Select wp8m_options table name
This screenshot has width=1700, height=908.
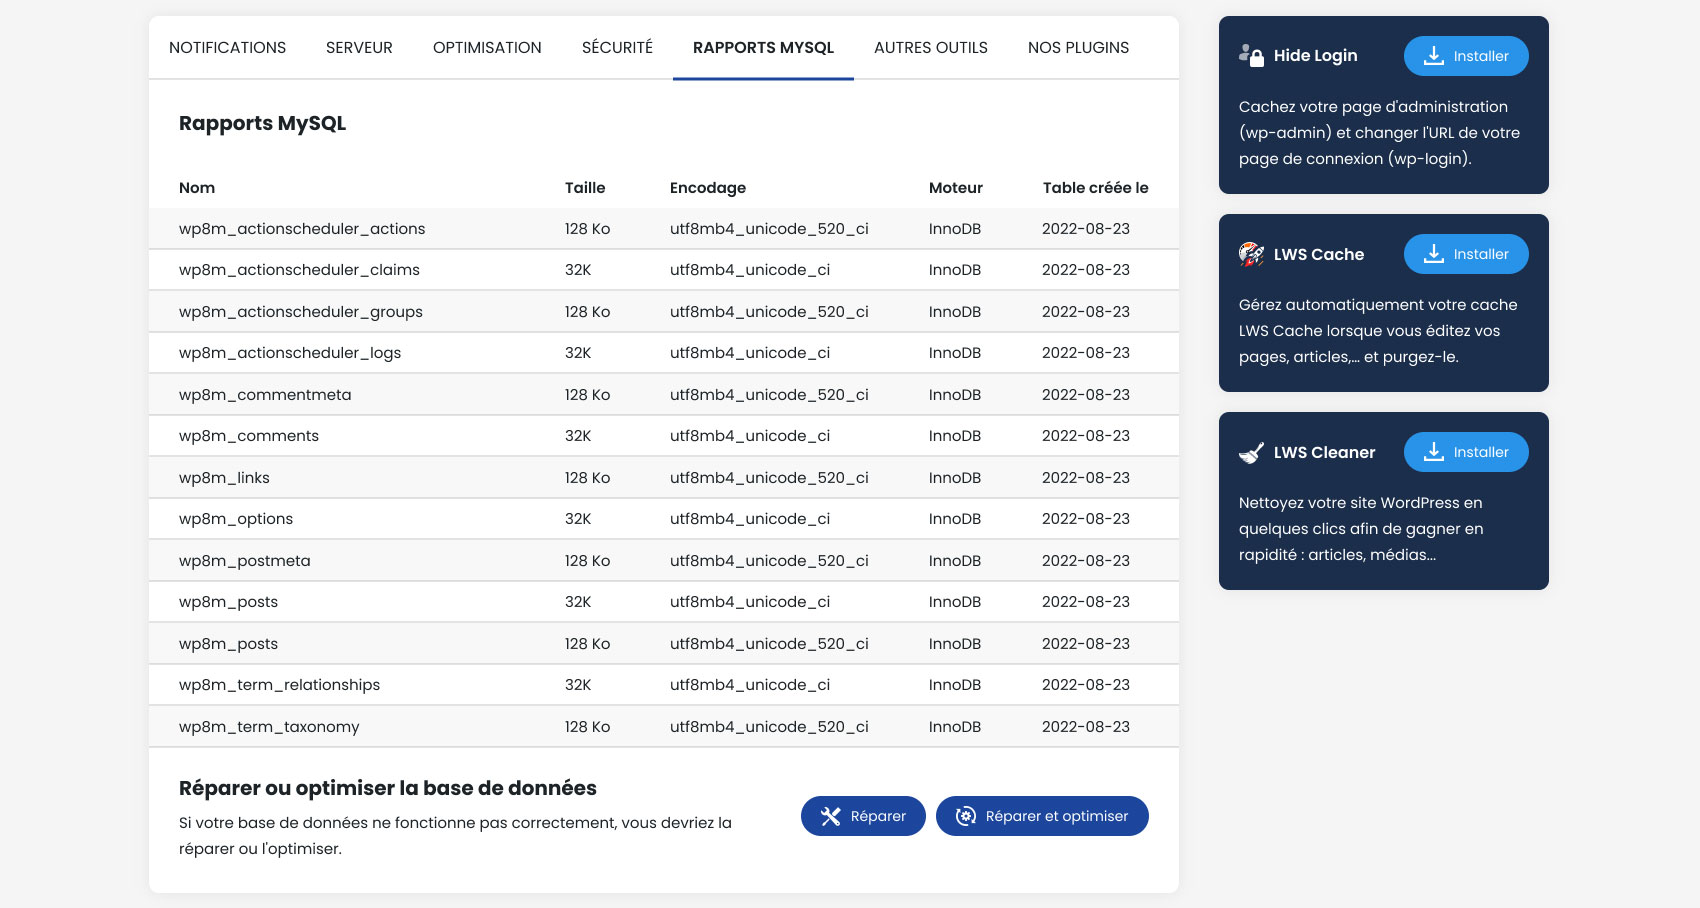(x=236, y=519)
